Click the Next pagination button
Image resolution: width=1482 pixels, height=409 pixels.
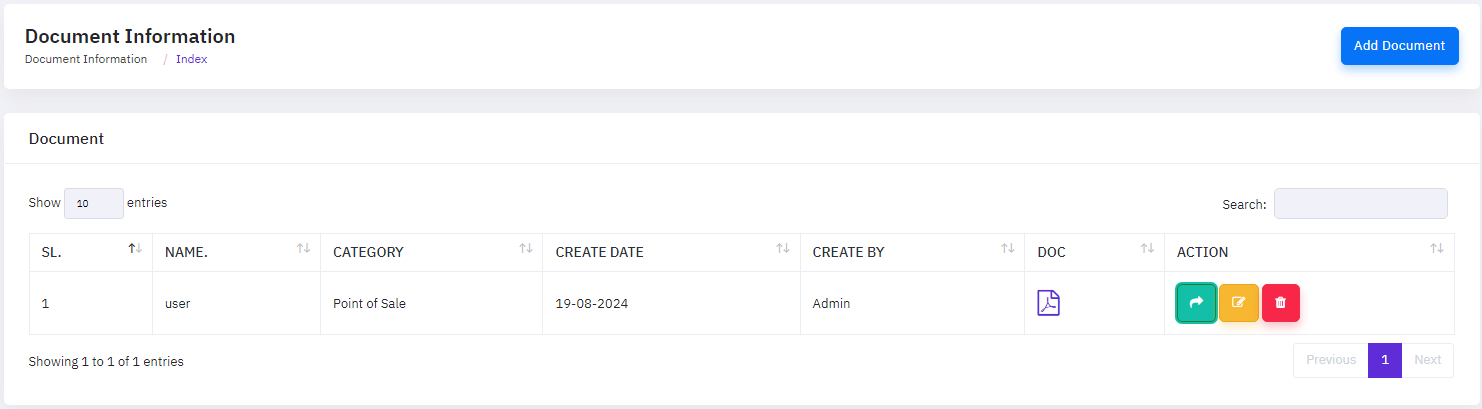coord(1427,360)
